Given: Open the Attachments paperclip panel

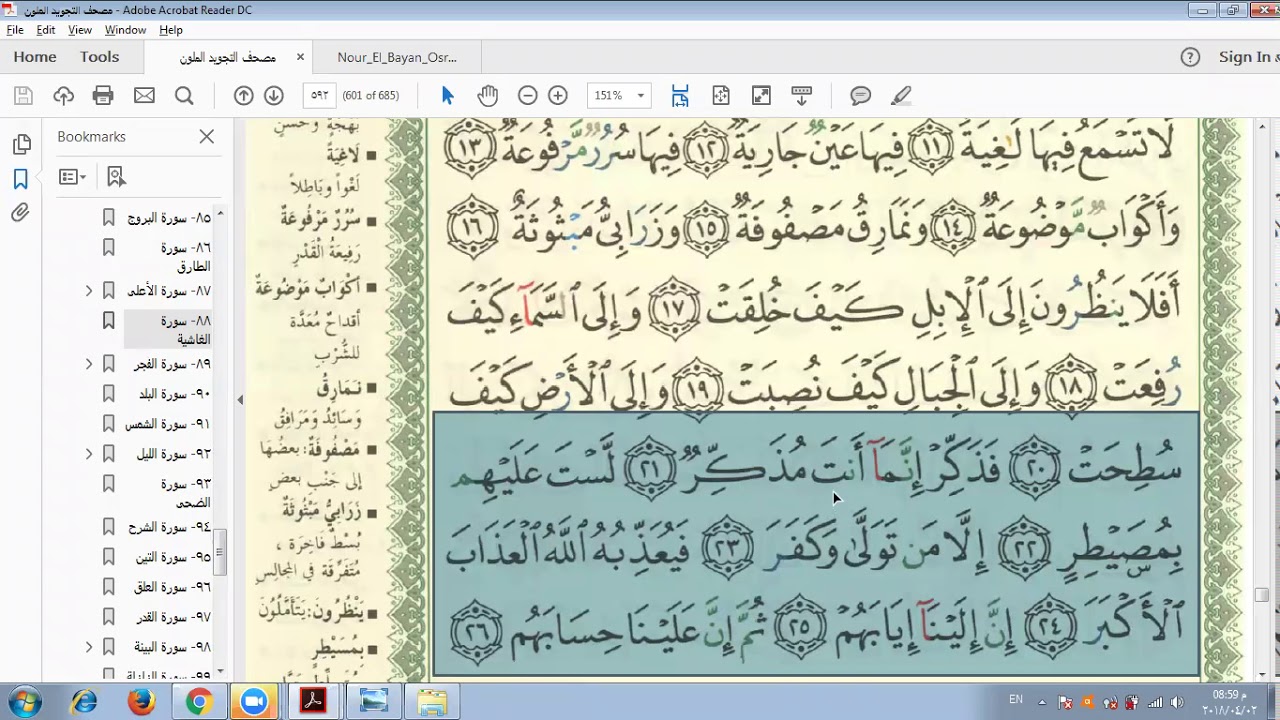Looking at the screenshot, I should [x=21, y=213].
